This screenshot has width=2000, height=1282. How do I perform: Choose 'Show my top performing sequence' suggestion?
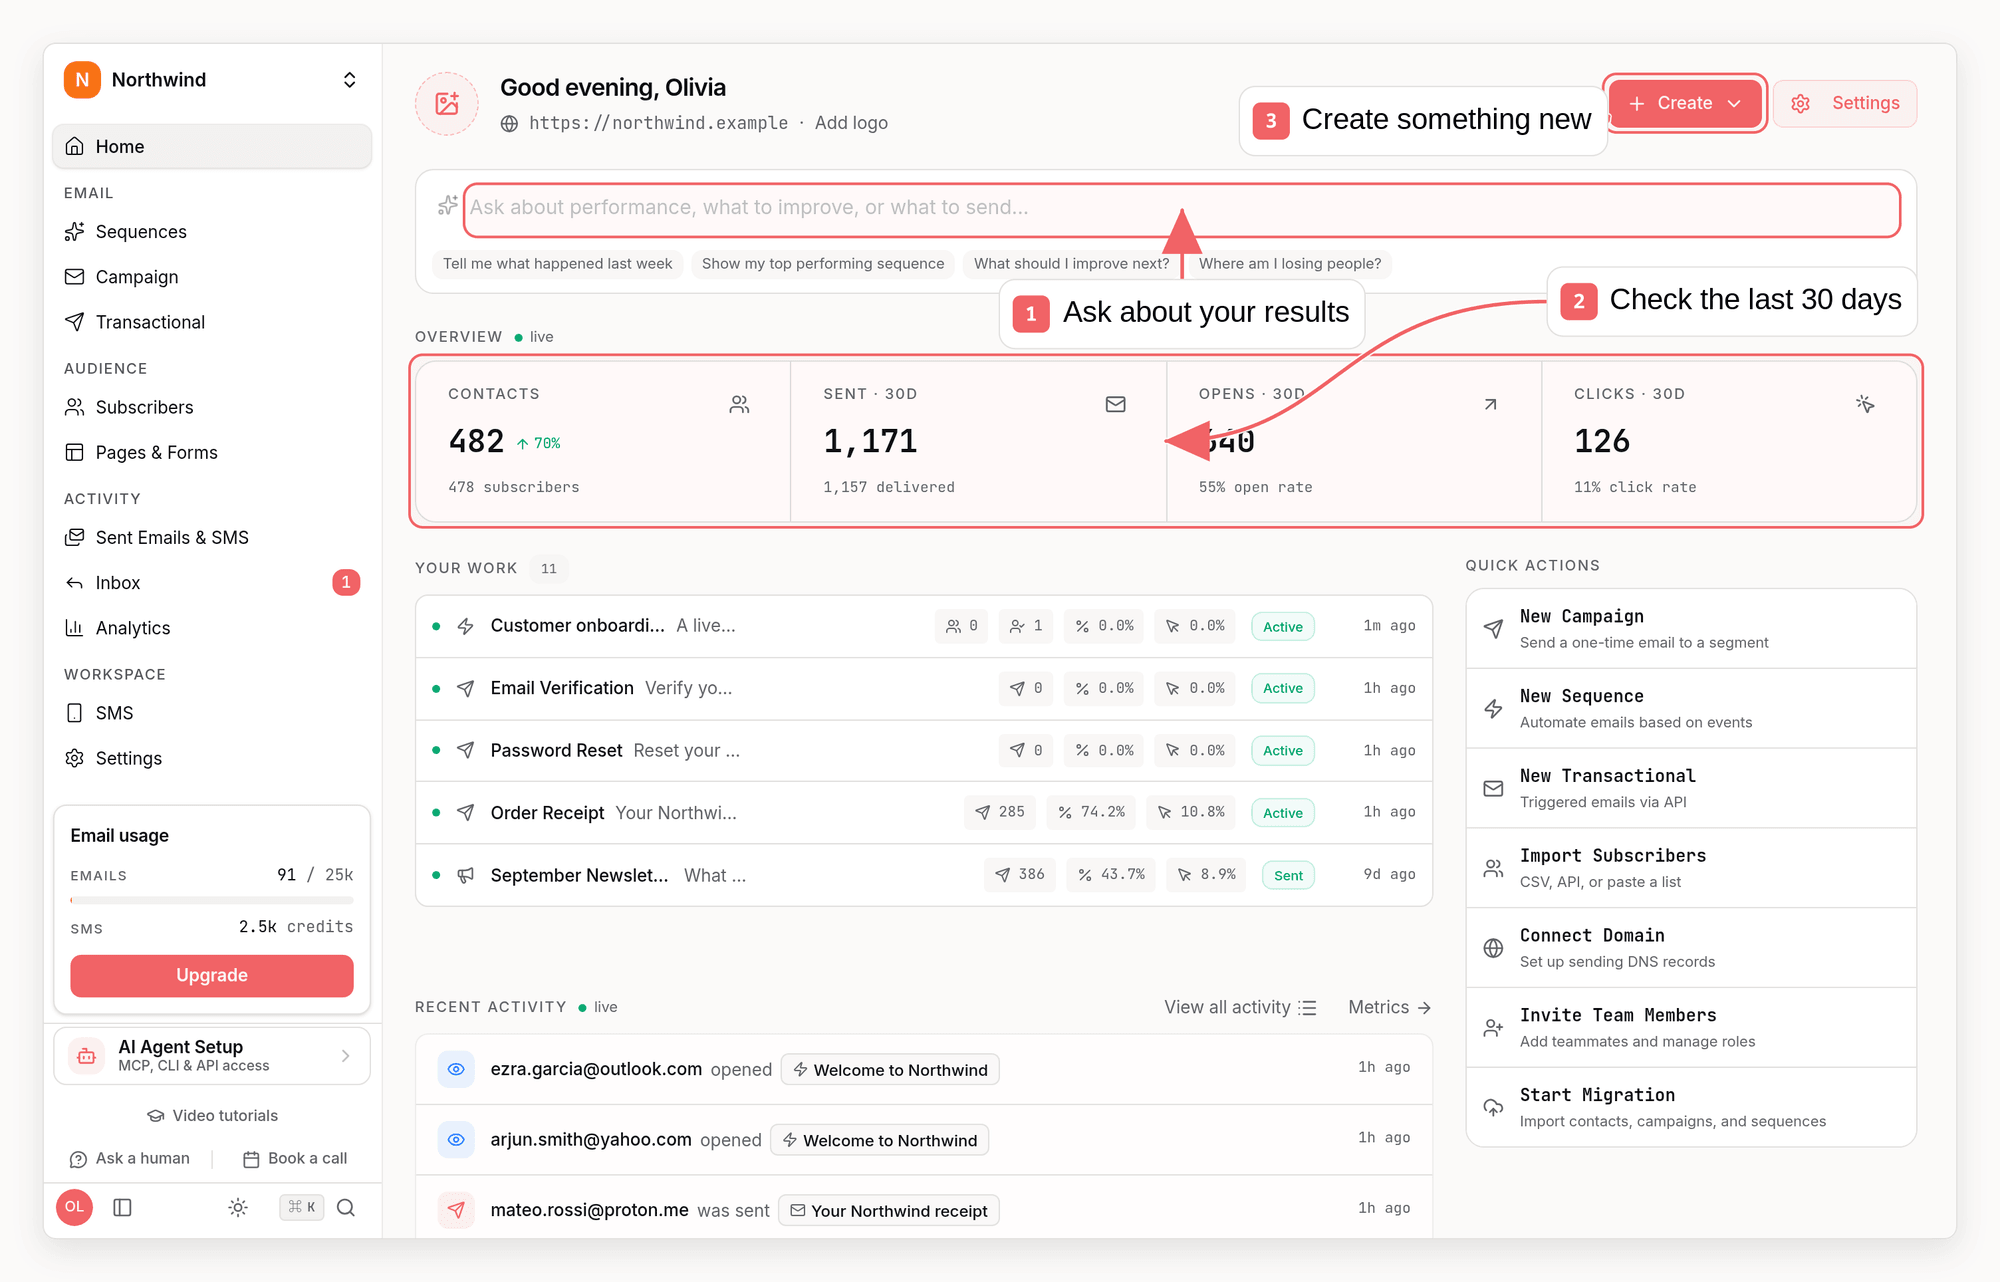[823, 264]
